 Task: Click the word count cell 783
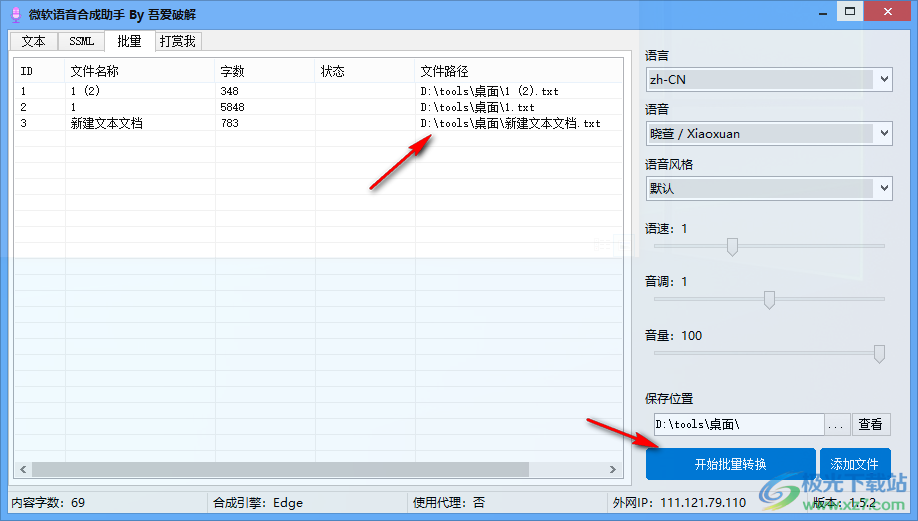pos(230,123)
